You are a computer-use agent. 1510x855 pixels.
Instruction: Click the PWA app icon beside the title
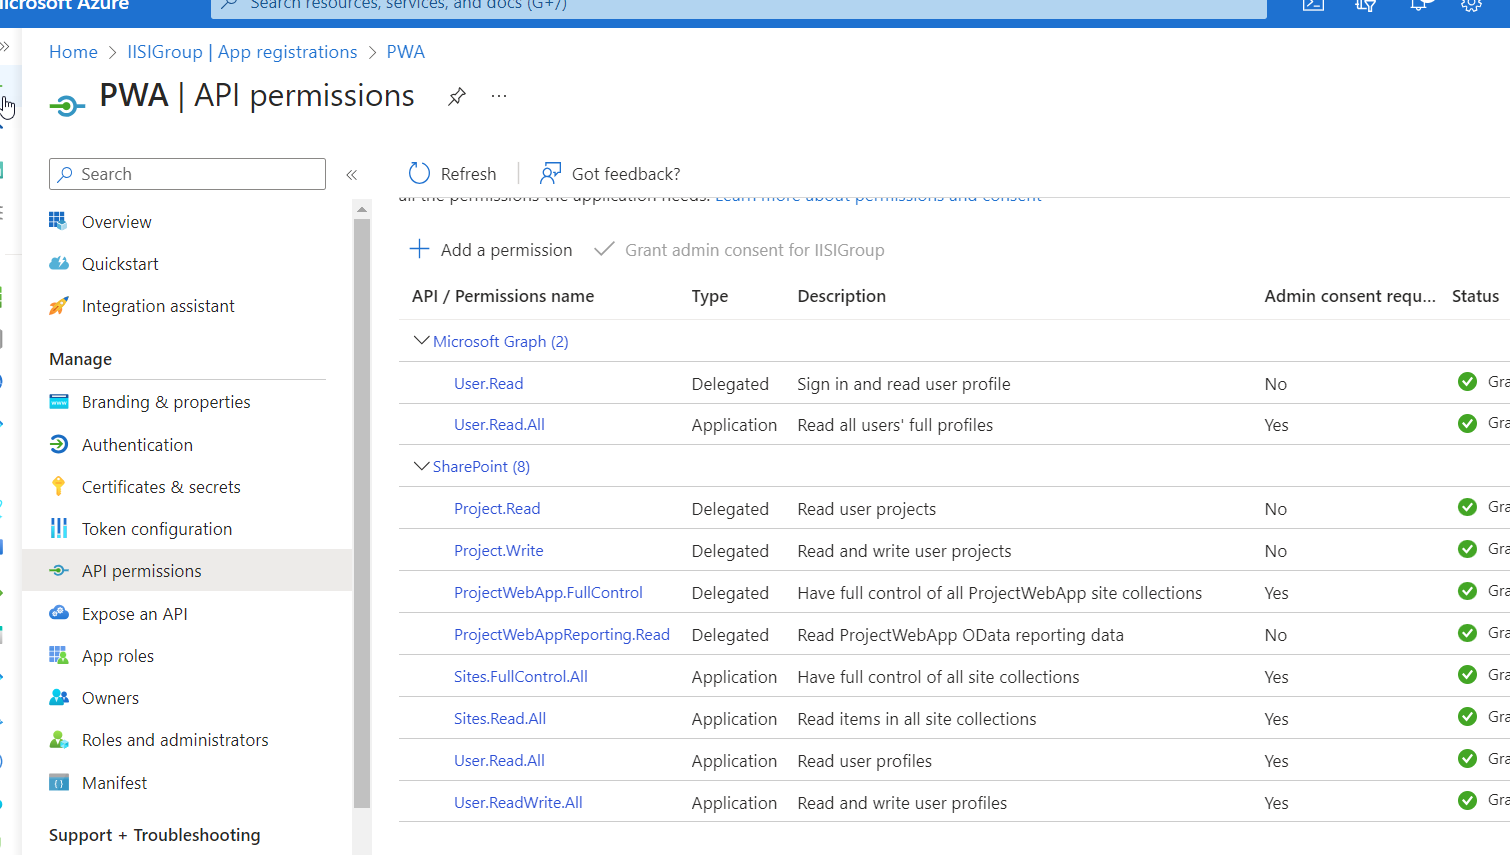(x=66, y=104)
